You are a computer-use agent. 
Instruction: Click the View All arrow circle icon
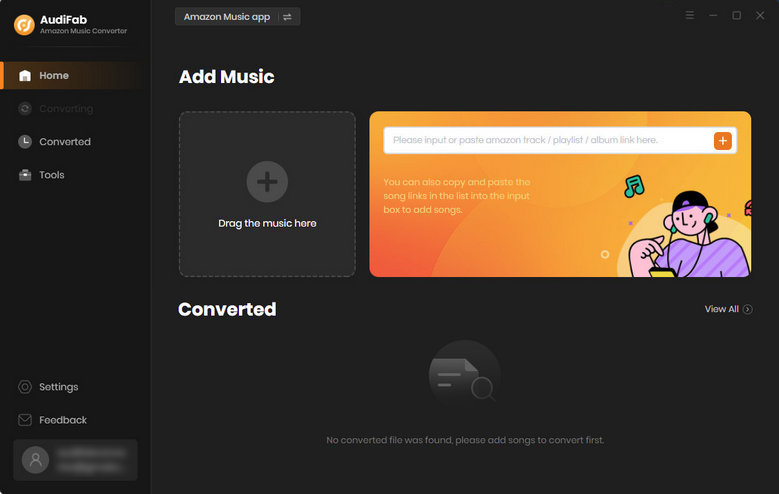(747, 309)
